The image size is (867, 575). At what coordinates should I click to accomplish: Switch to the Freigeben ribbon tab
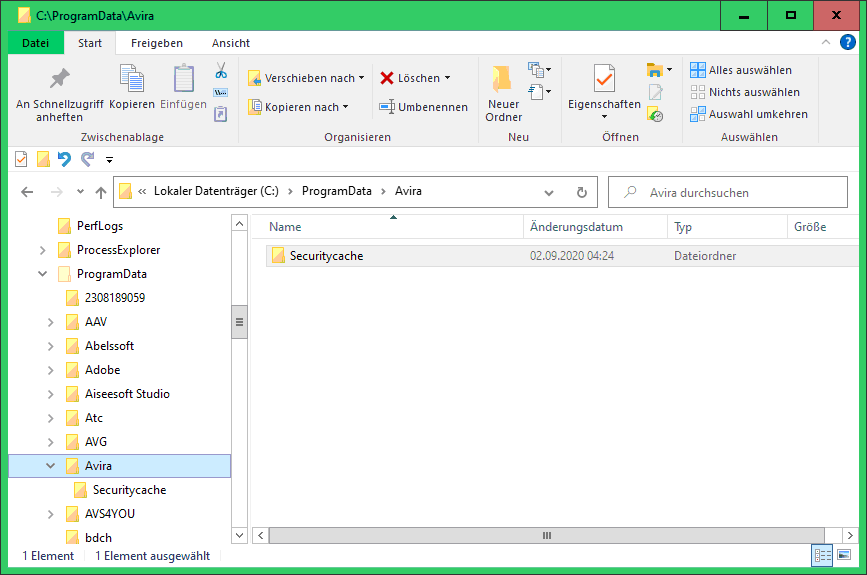(x=156, y=43)
